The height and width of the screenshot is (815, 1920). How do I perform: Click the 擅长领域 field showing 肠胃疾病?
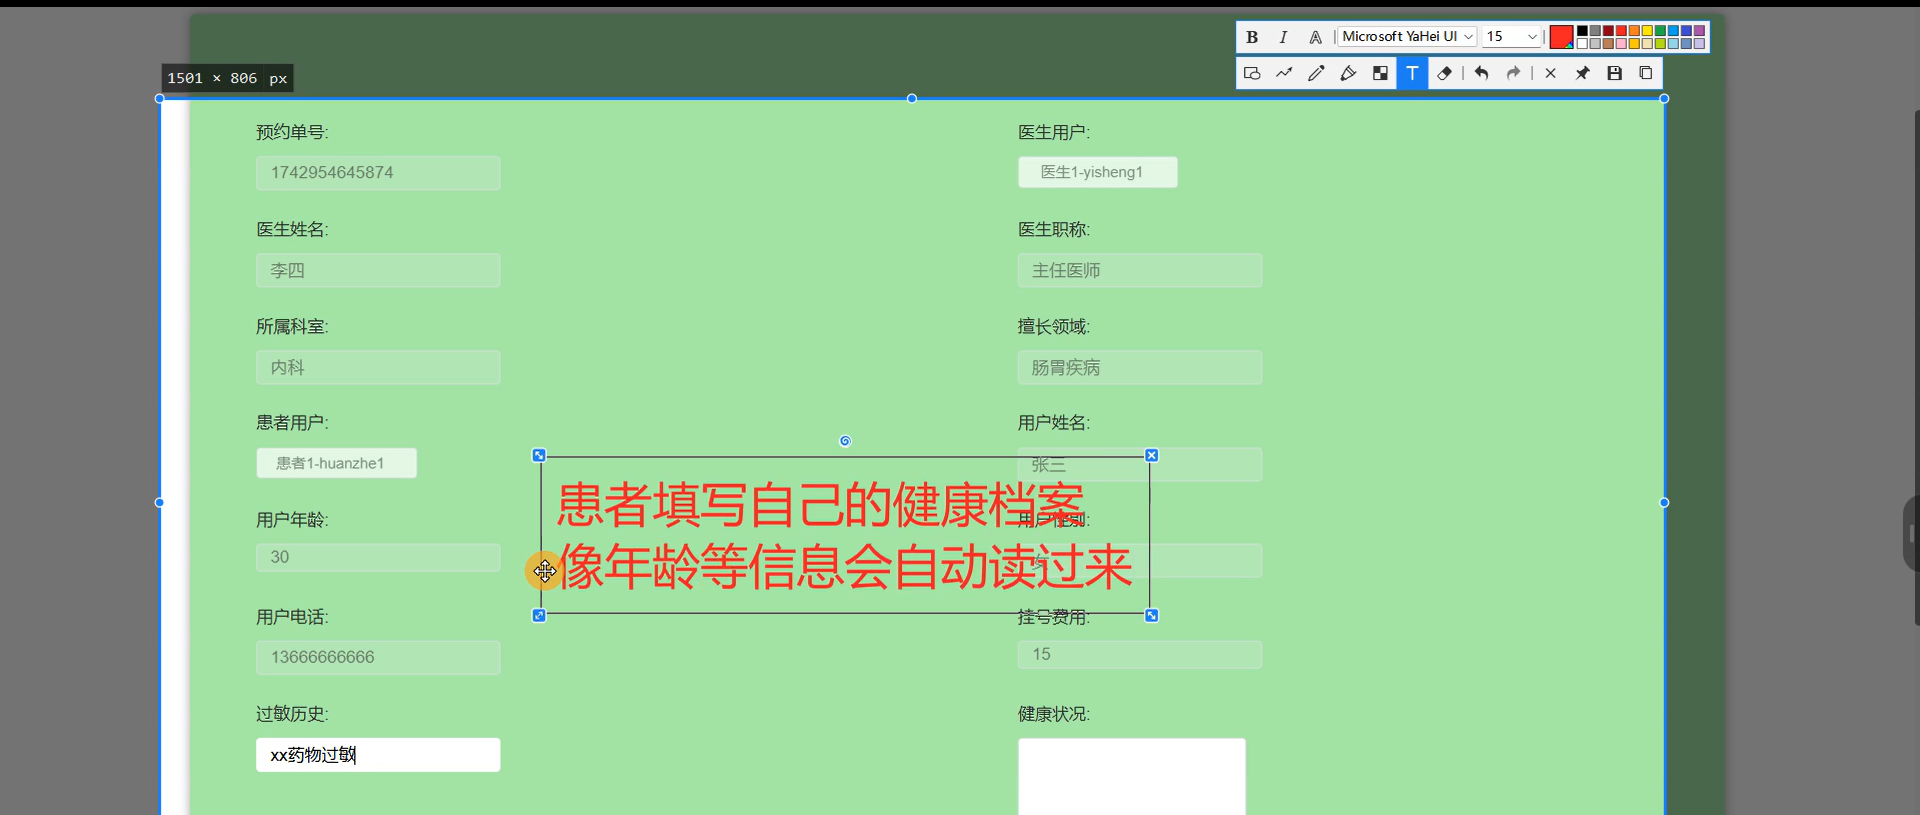tap(1140, 367)
